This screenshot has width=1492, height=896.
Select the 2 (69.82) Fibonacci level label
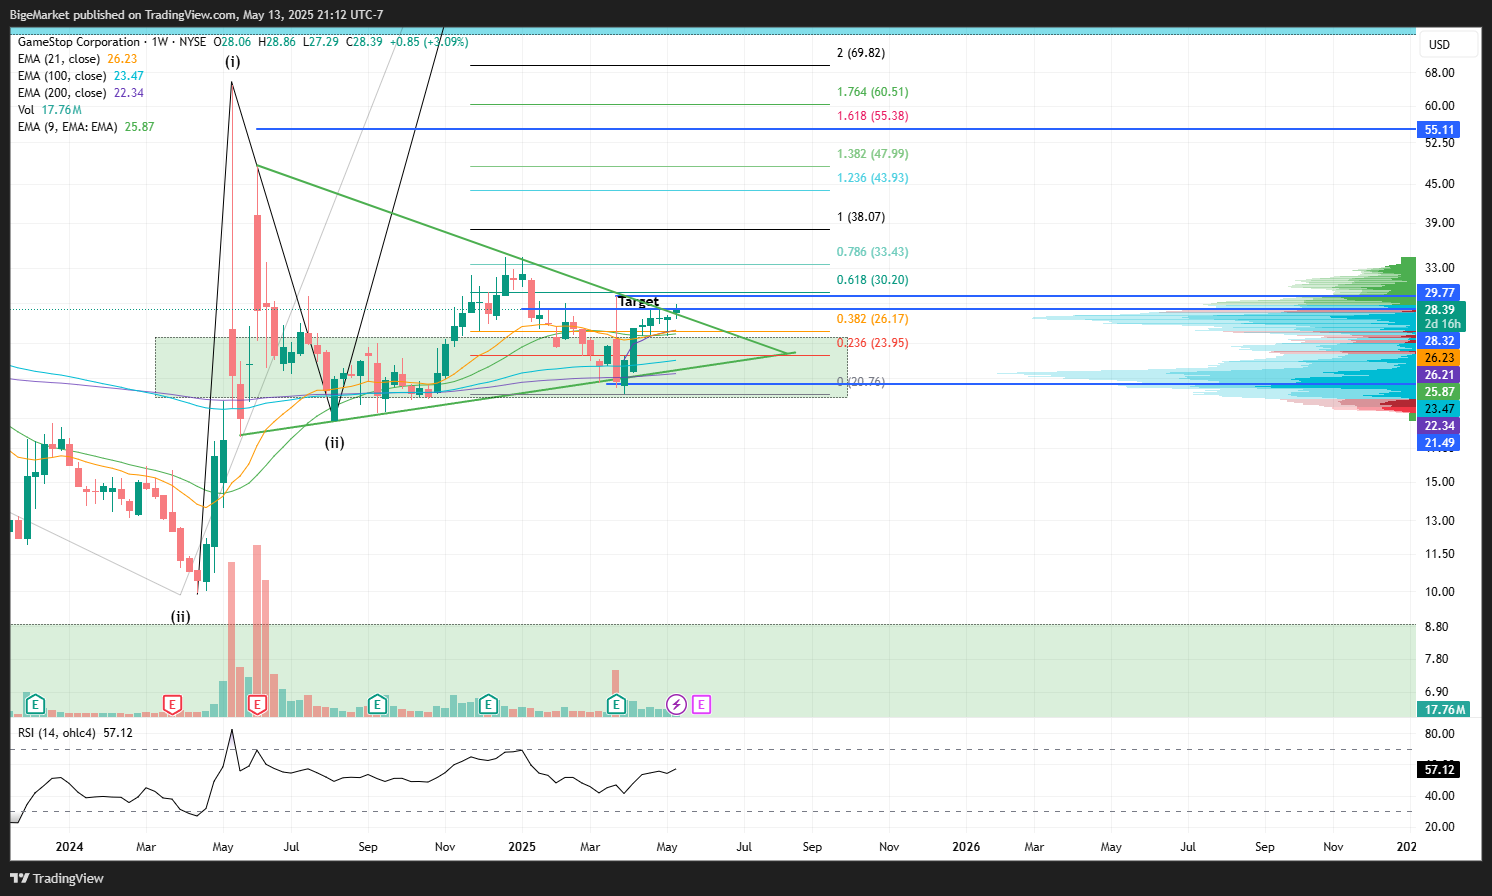[861, 53]
